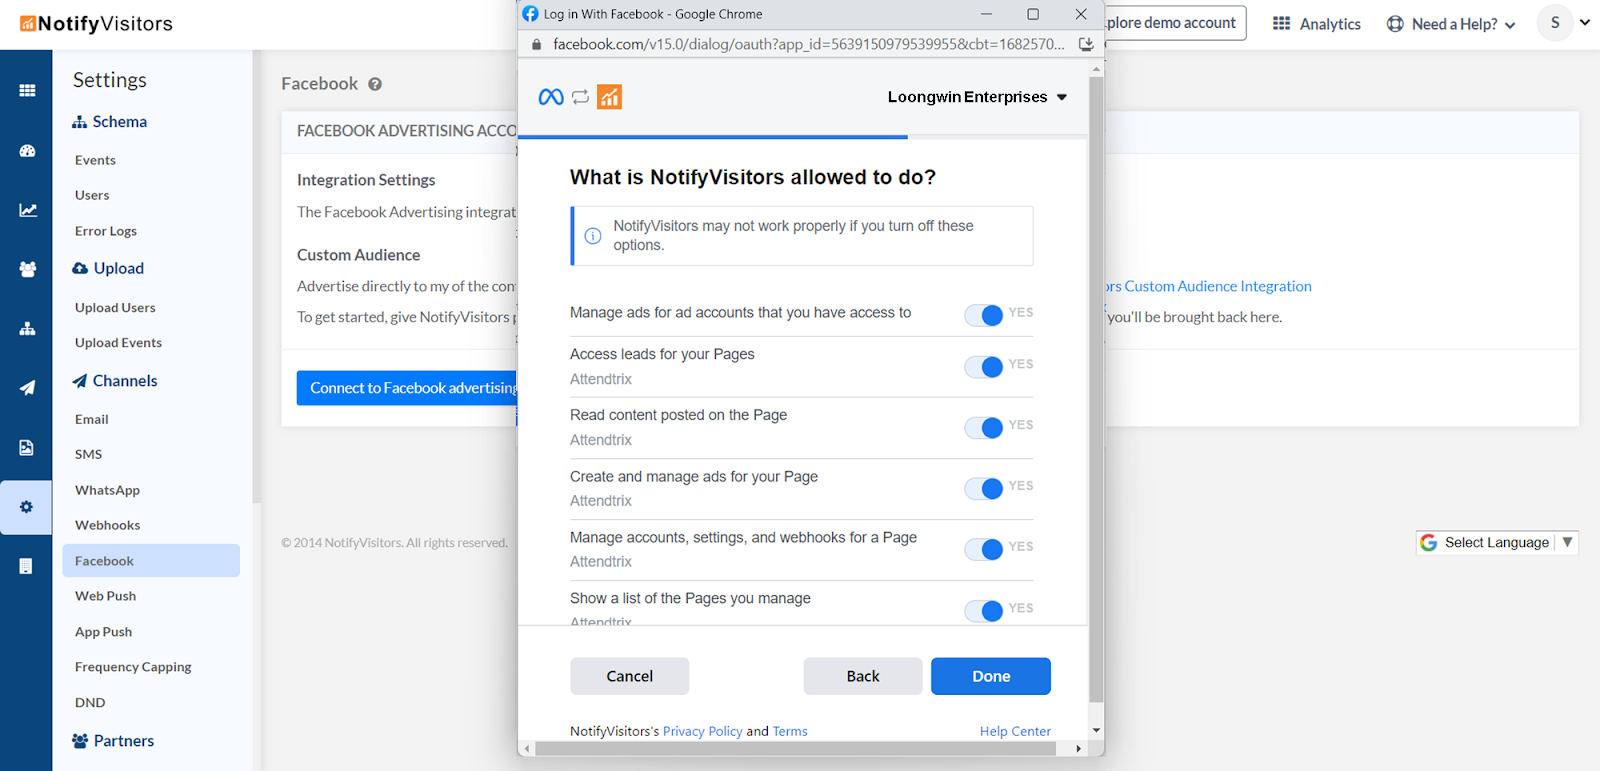Select Events in settings menu
The height and width of the screenshot is (771, 1600).
pyautogui.click(x=95, y=160)
